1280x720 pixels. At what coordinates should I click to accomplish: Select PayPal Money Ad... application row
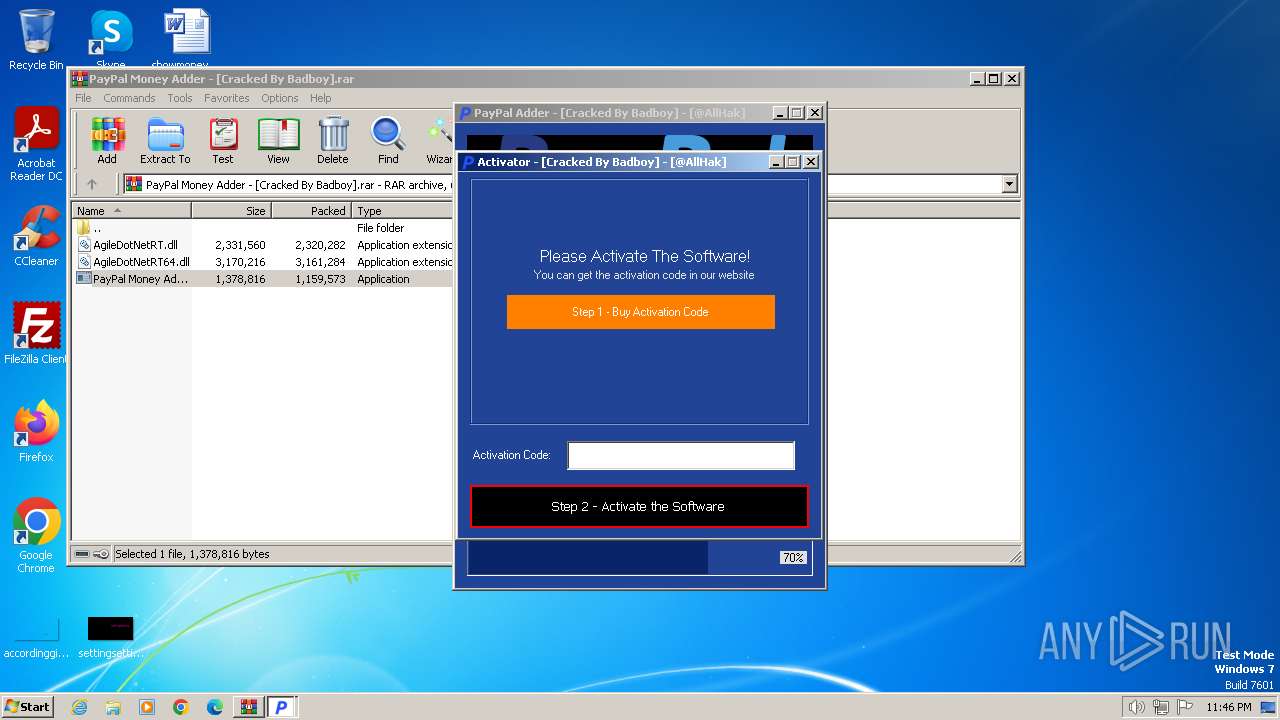(264, 279)
